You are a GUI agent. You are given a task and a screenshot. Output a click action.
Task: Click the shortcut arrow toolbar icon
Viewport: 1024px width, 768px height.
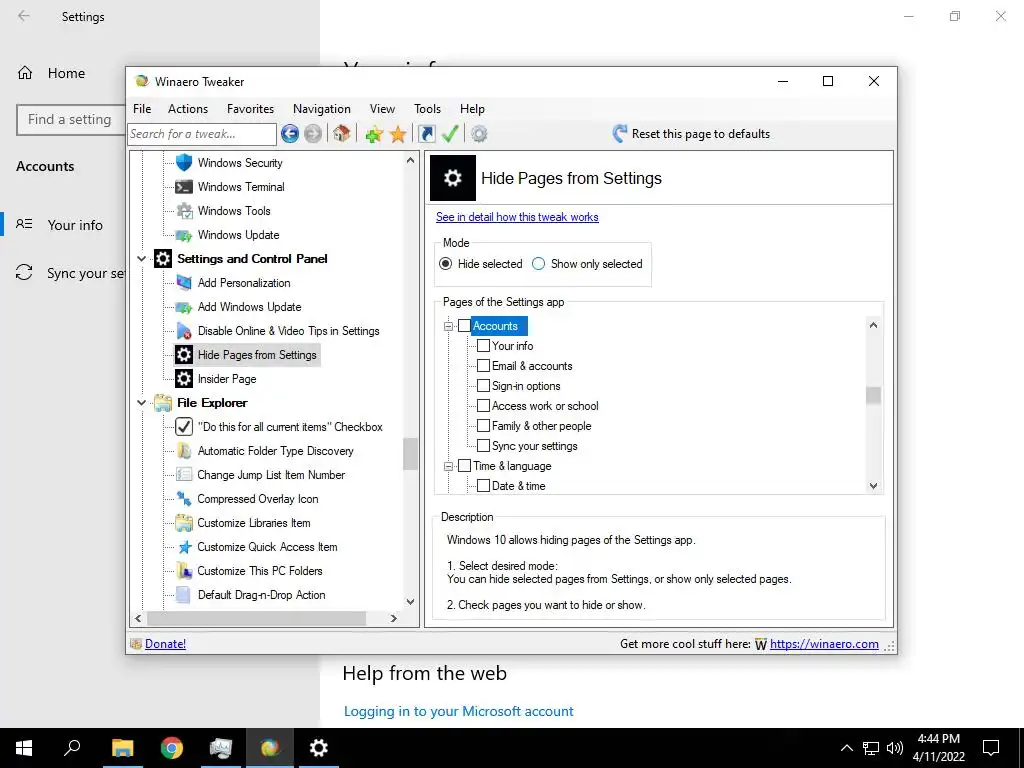click(x=426, y=134)
